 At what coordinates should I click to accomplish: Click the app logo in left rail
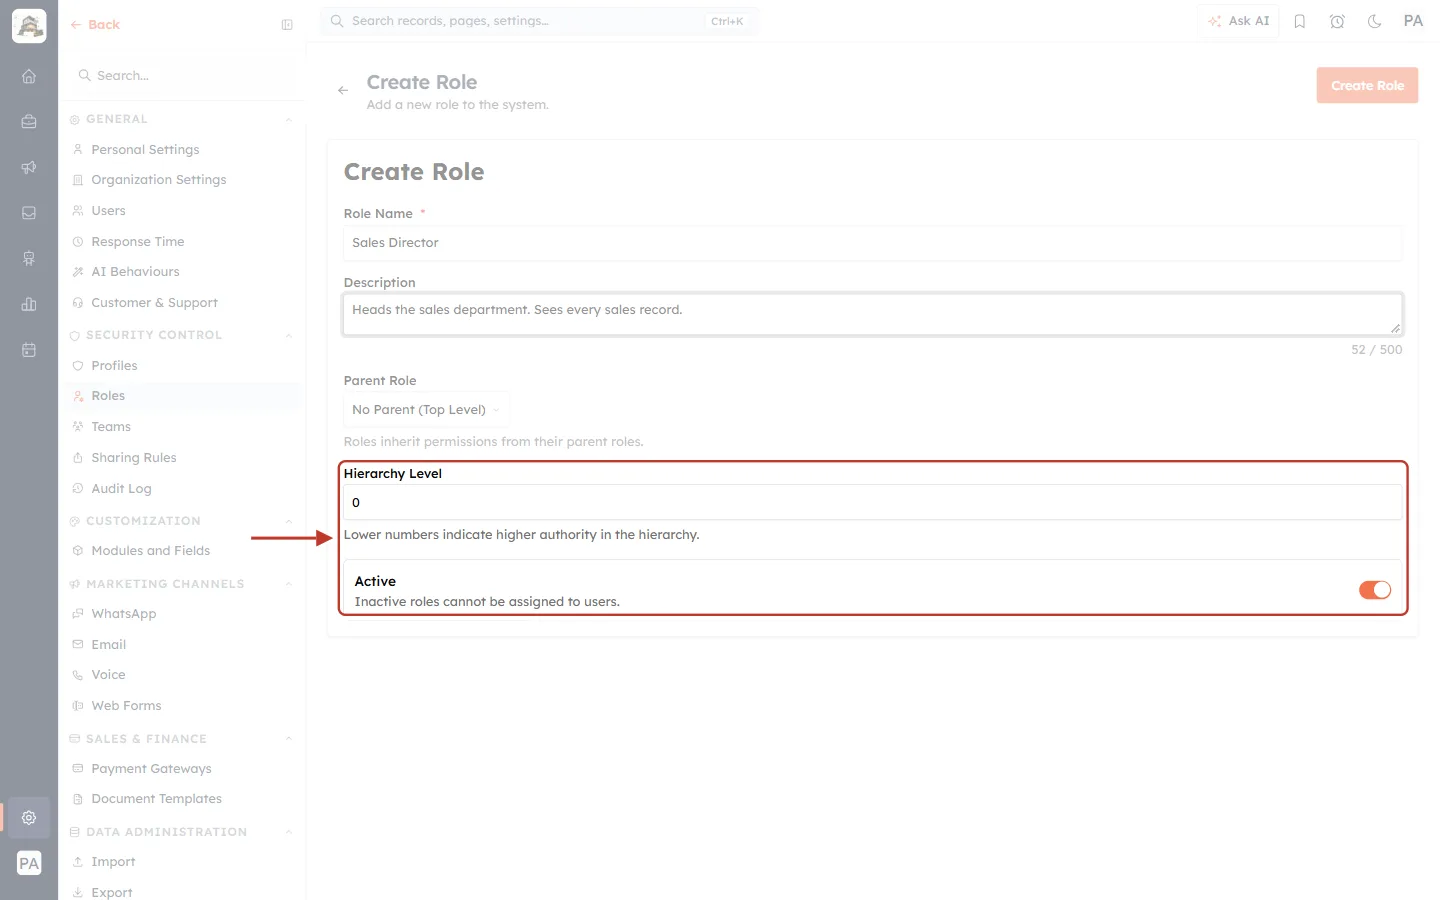[29, 26]
